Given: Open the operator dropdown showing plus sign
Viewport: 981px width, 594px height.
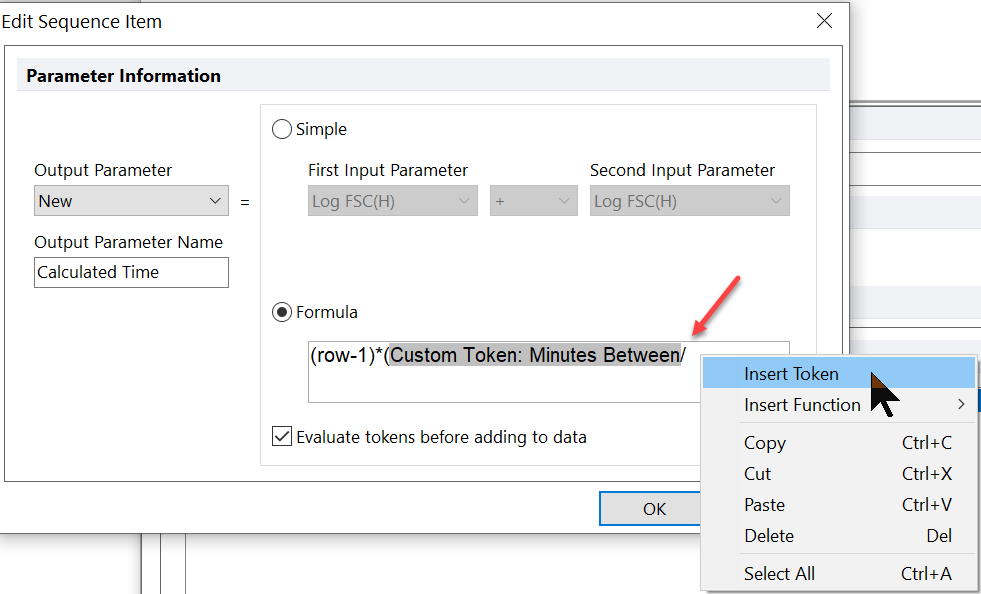Looking at the screenshot, I should [x=533, y=201].
